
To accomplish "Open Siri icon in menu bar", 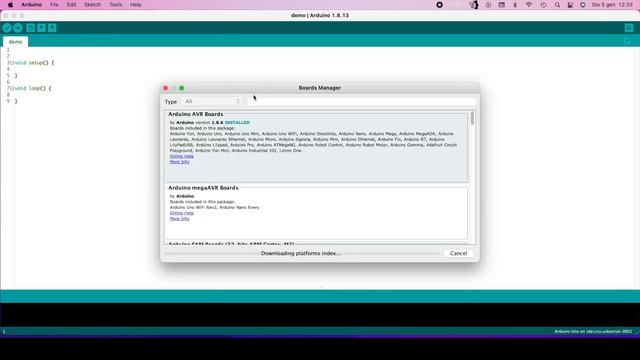I will click(583, 5).
